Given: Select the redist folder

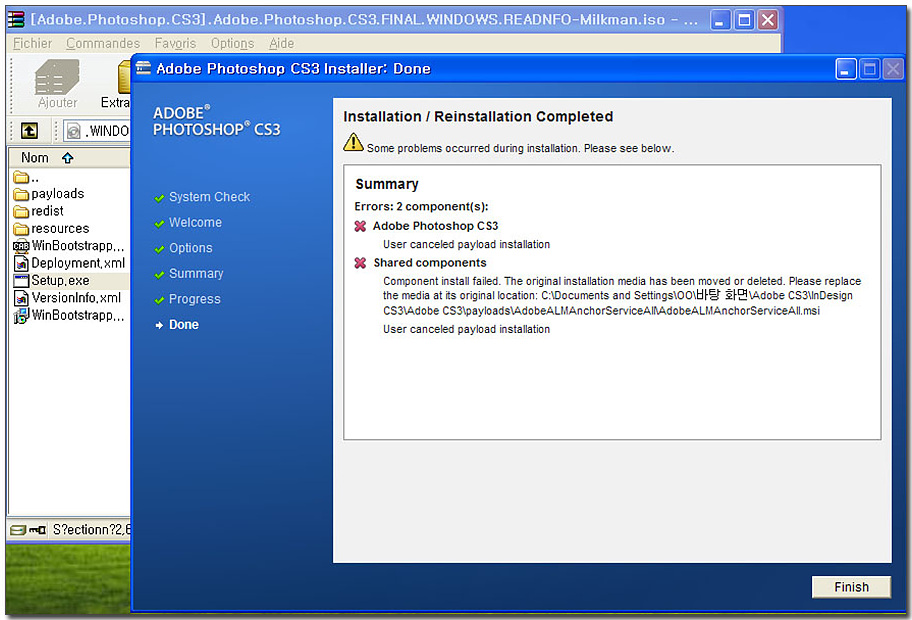Looking at the screenshot, I should coord(46,211).
